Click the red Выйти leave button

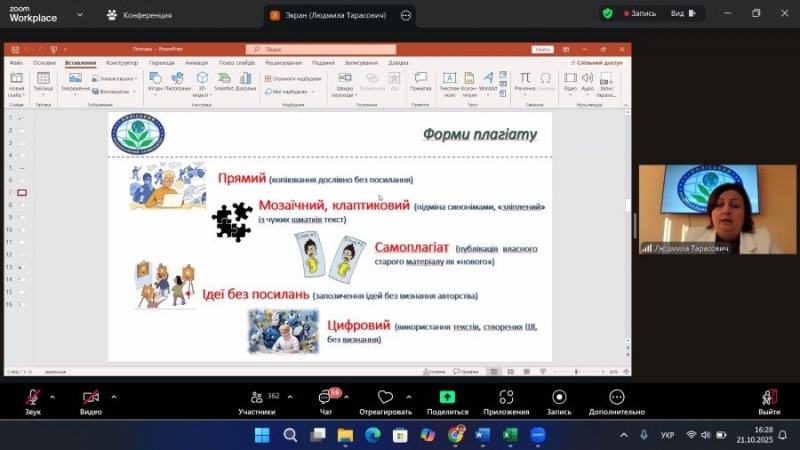coord(768,397)
